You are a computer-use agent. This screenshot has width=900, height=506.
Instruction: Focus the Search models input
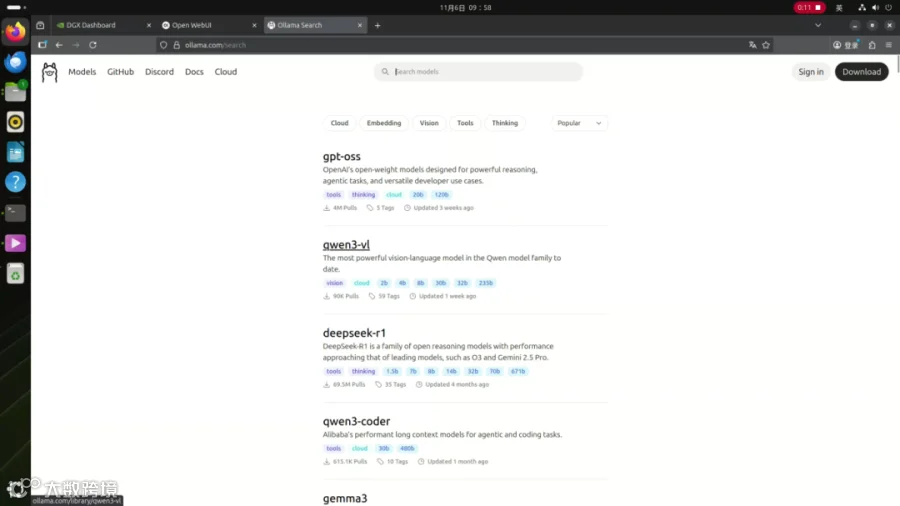click(478, 72)
